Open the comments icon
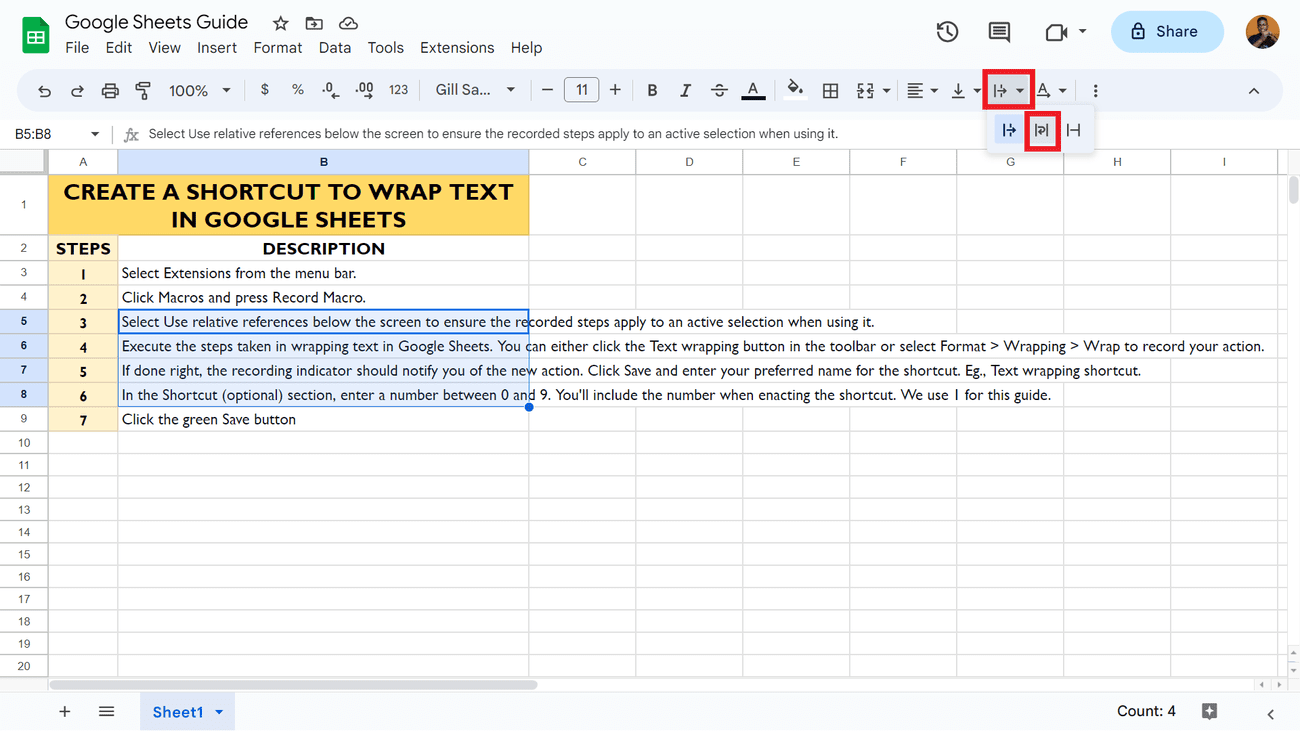 pyautogui.click(x=999, y=32)
